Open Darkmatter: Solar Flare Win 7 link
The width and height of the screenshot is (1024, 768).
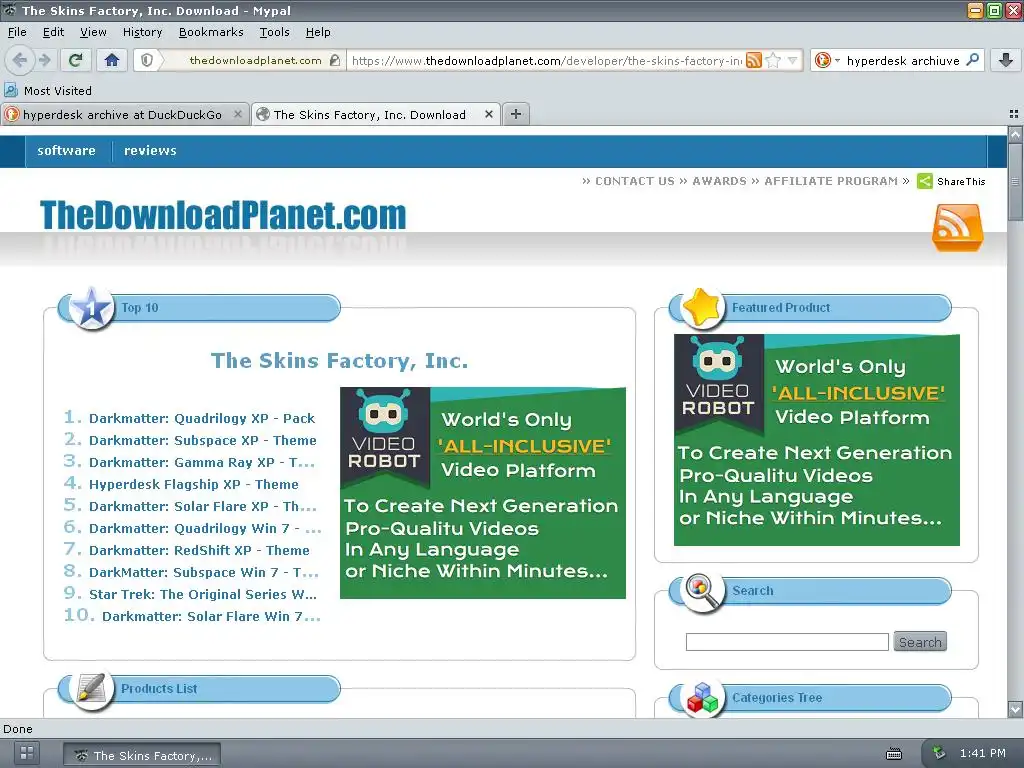point(212,616)
